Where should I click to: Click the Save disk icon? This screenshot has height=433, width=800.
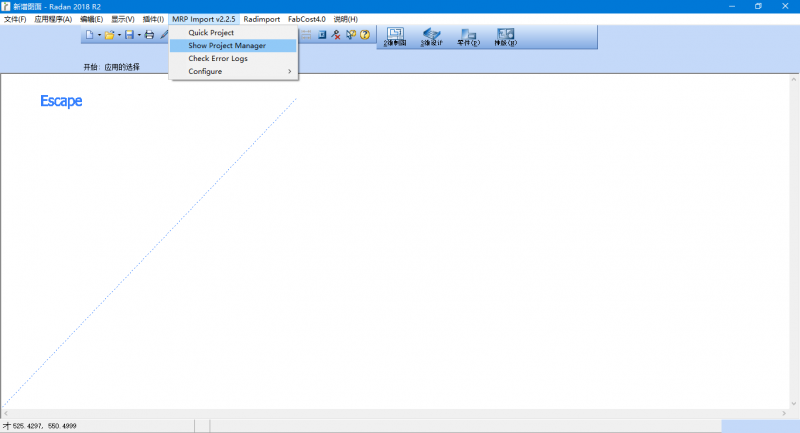128,35
